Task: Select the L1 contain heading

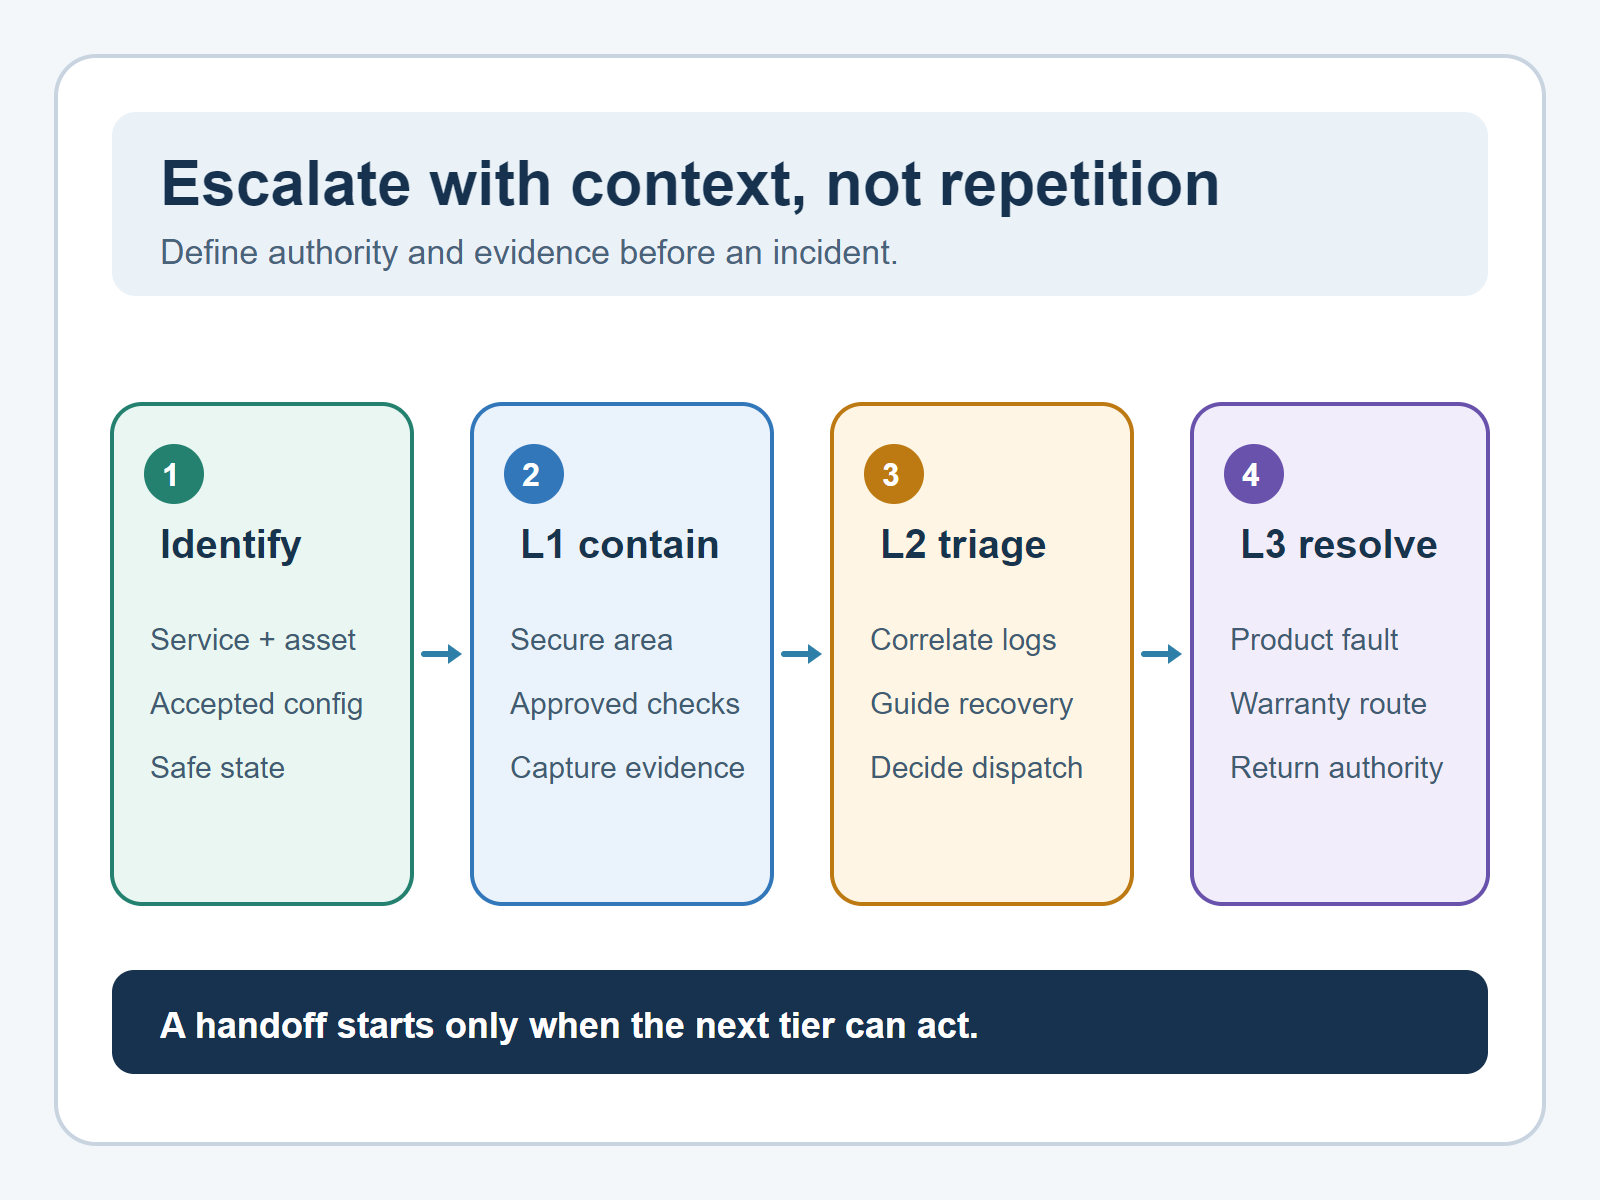Action: (x=620, y=545)
